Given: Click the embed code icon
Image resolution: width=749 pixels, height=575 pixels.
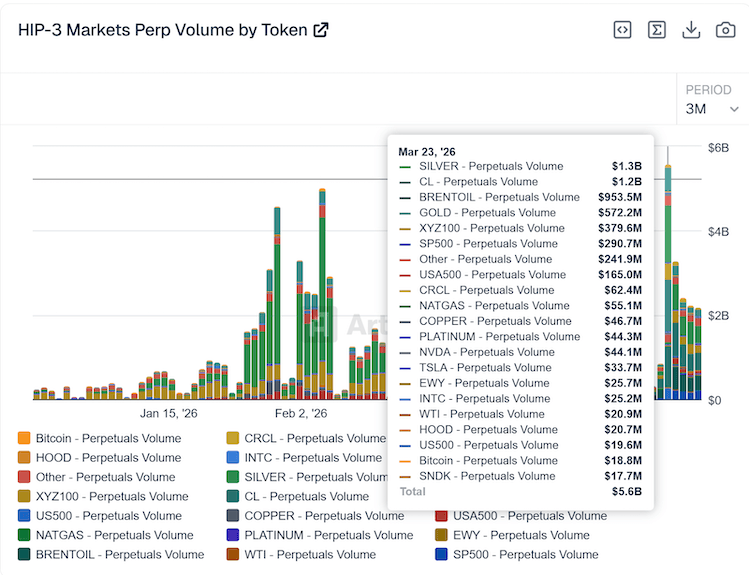Looking at the screenshot, I should pyautogui.click(x=623, y=30).
